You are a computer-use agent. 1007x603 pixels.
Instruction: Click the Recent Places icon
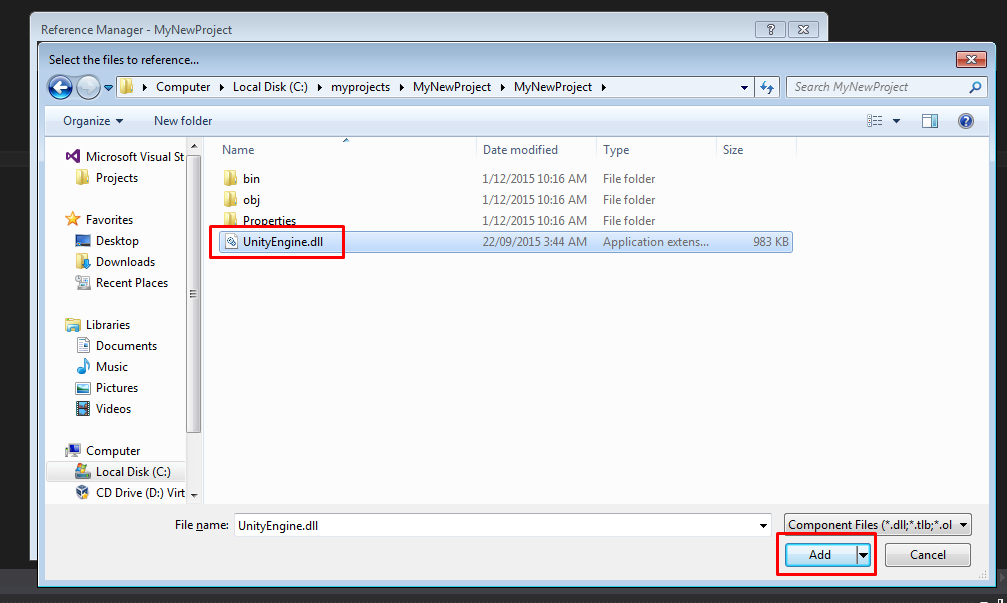click(x=82, y=283)
